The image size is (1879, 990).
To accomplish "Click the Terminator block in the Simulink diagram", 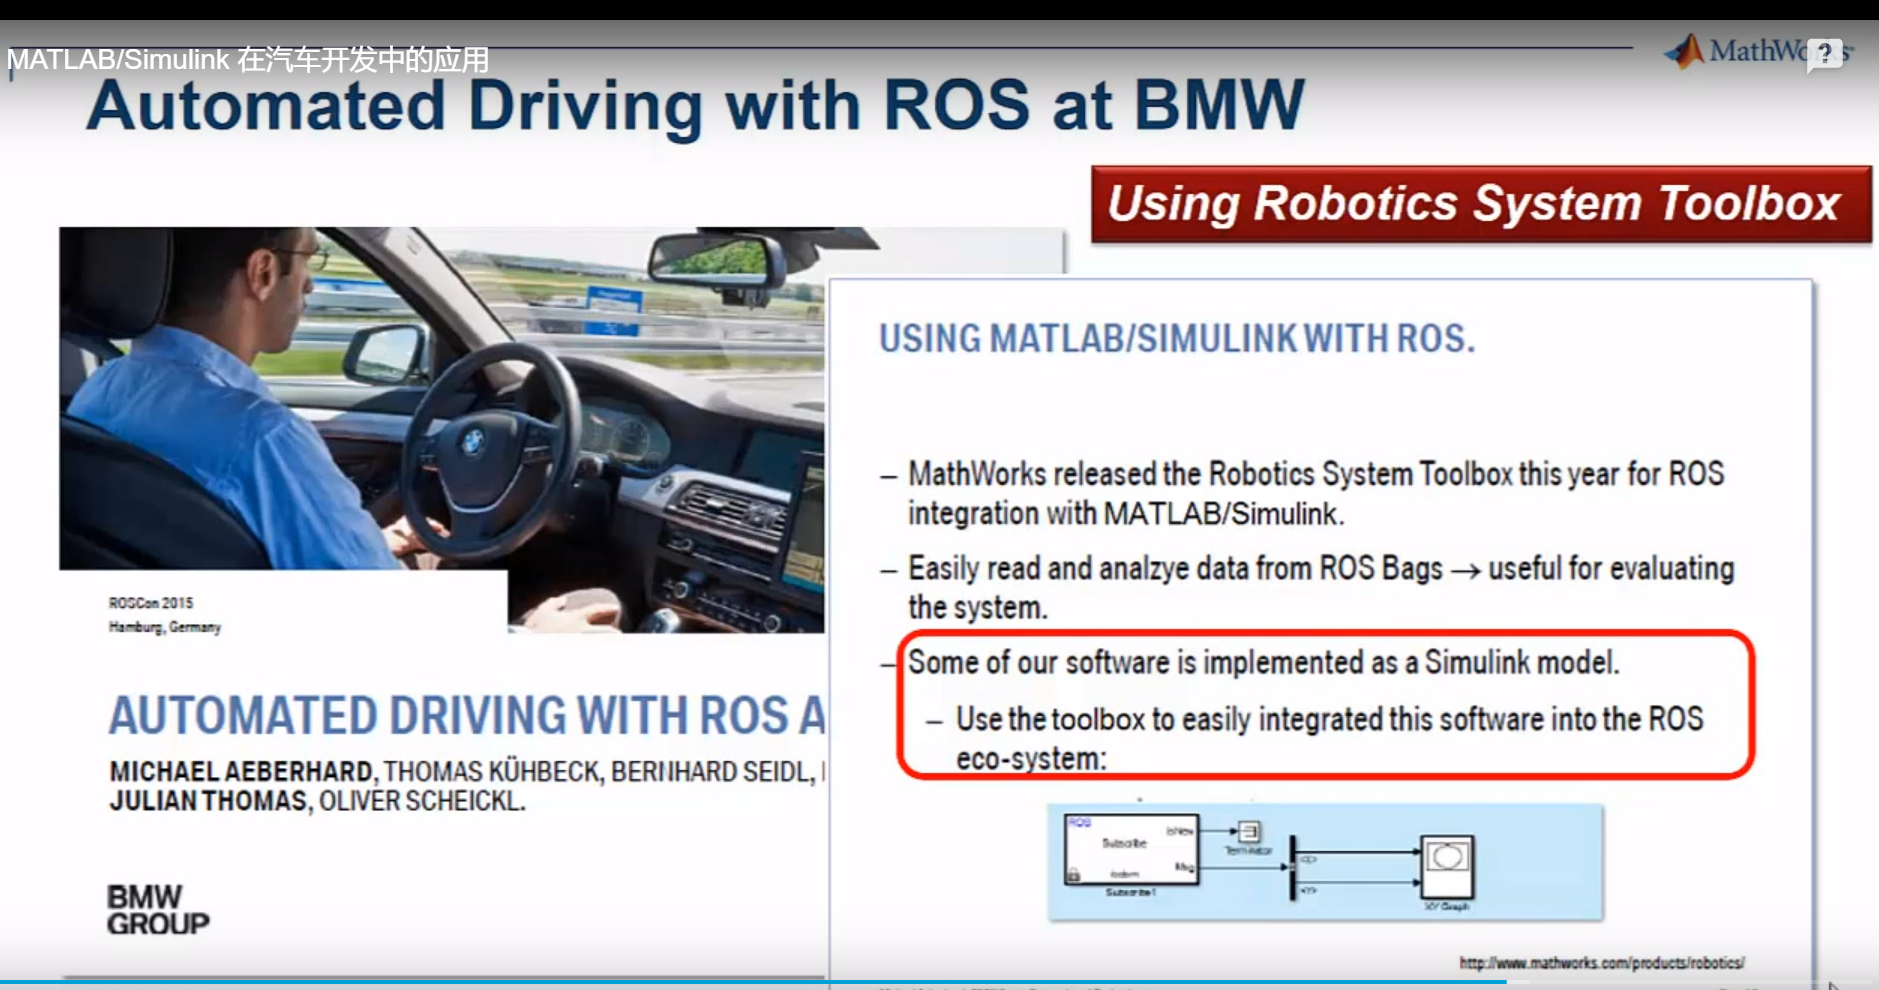I will tap(1248, 831).
